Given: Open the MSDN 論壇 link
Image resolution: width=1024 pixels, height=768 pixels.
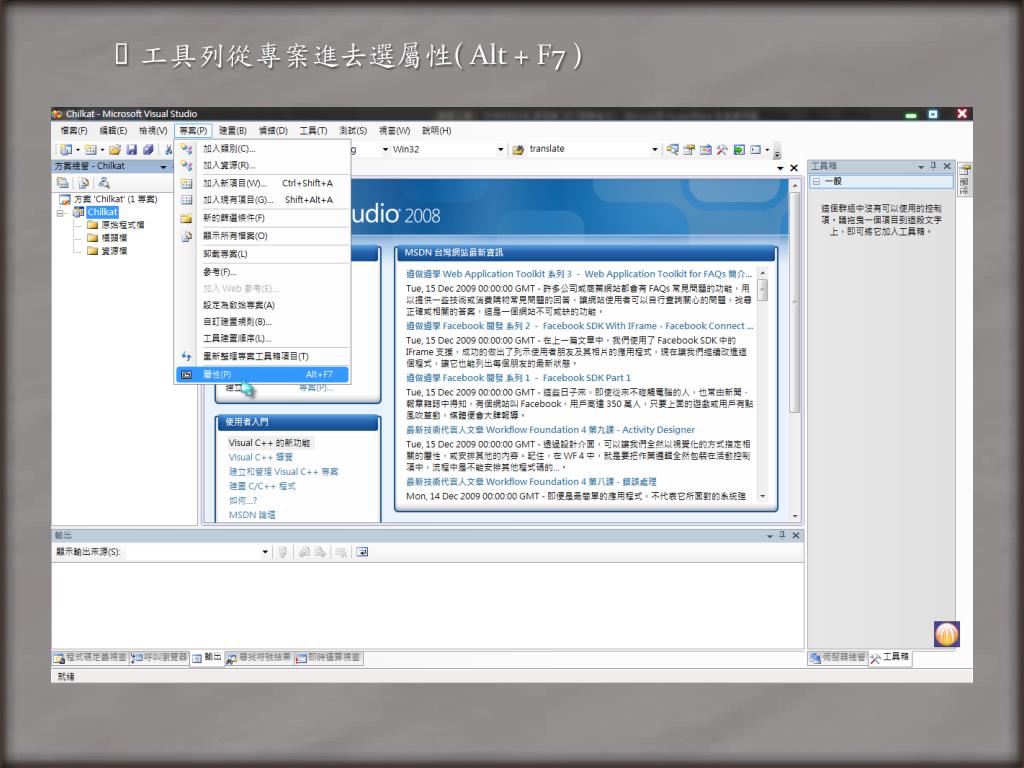Looking at the screenshot, I should pyautogui.click(x=252, y=515).
